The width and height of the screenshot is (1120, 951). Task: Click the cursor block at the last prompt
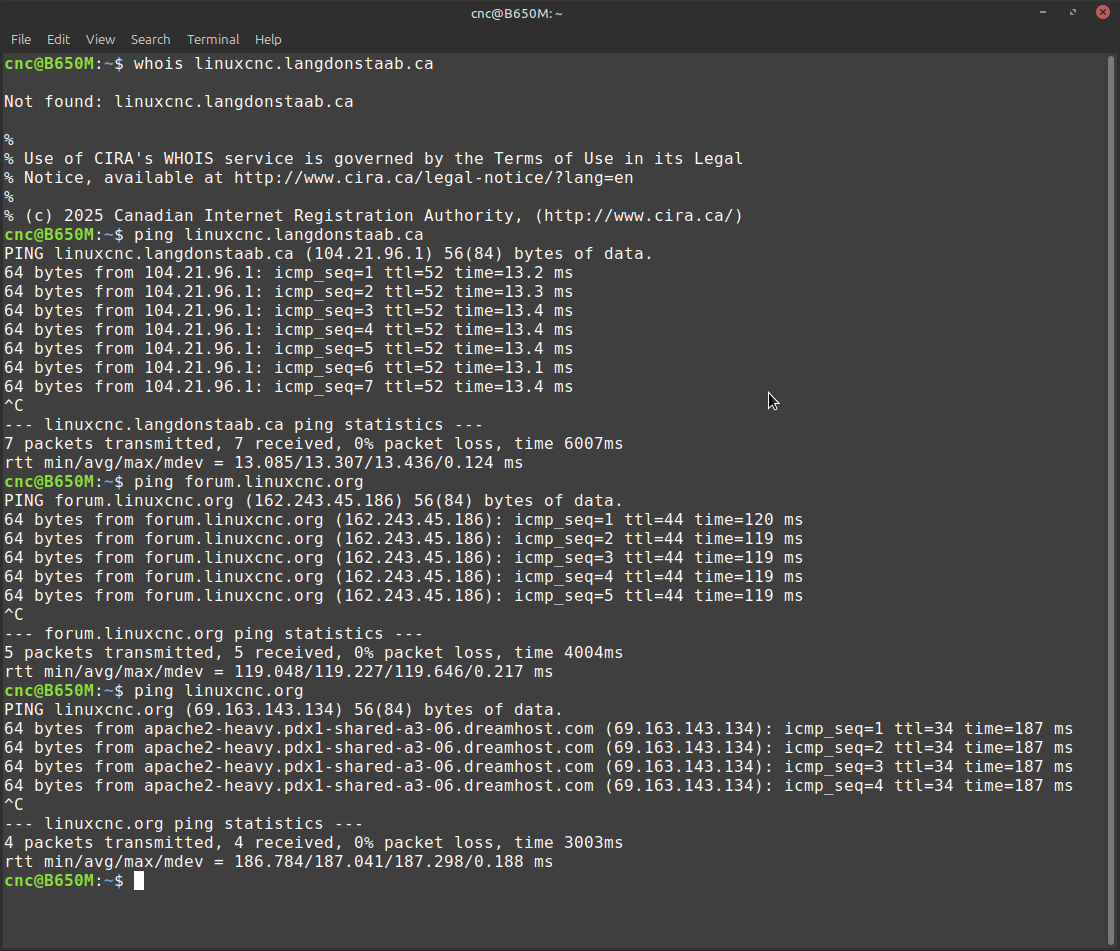(x=139, y=881)
